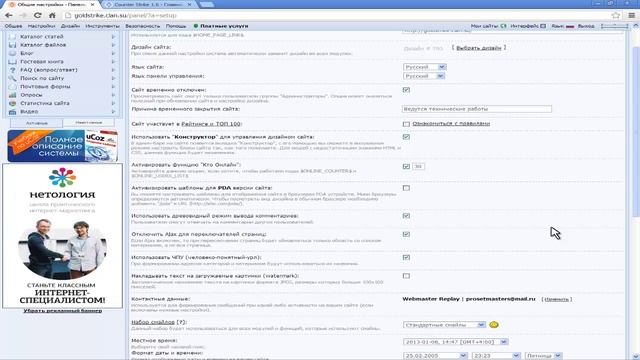Expand the Видео submenu arrow
This screenshot has height=360, width=640.
[113, 111]
